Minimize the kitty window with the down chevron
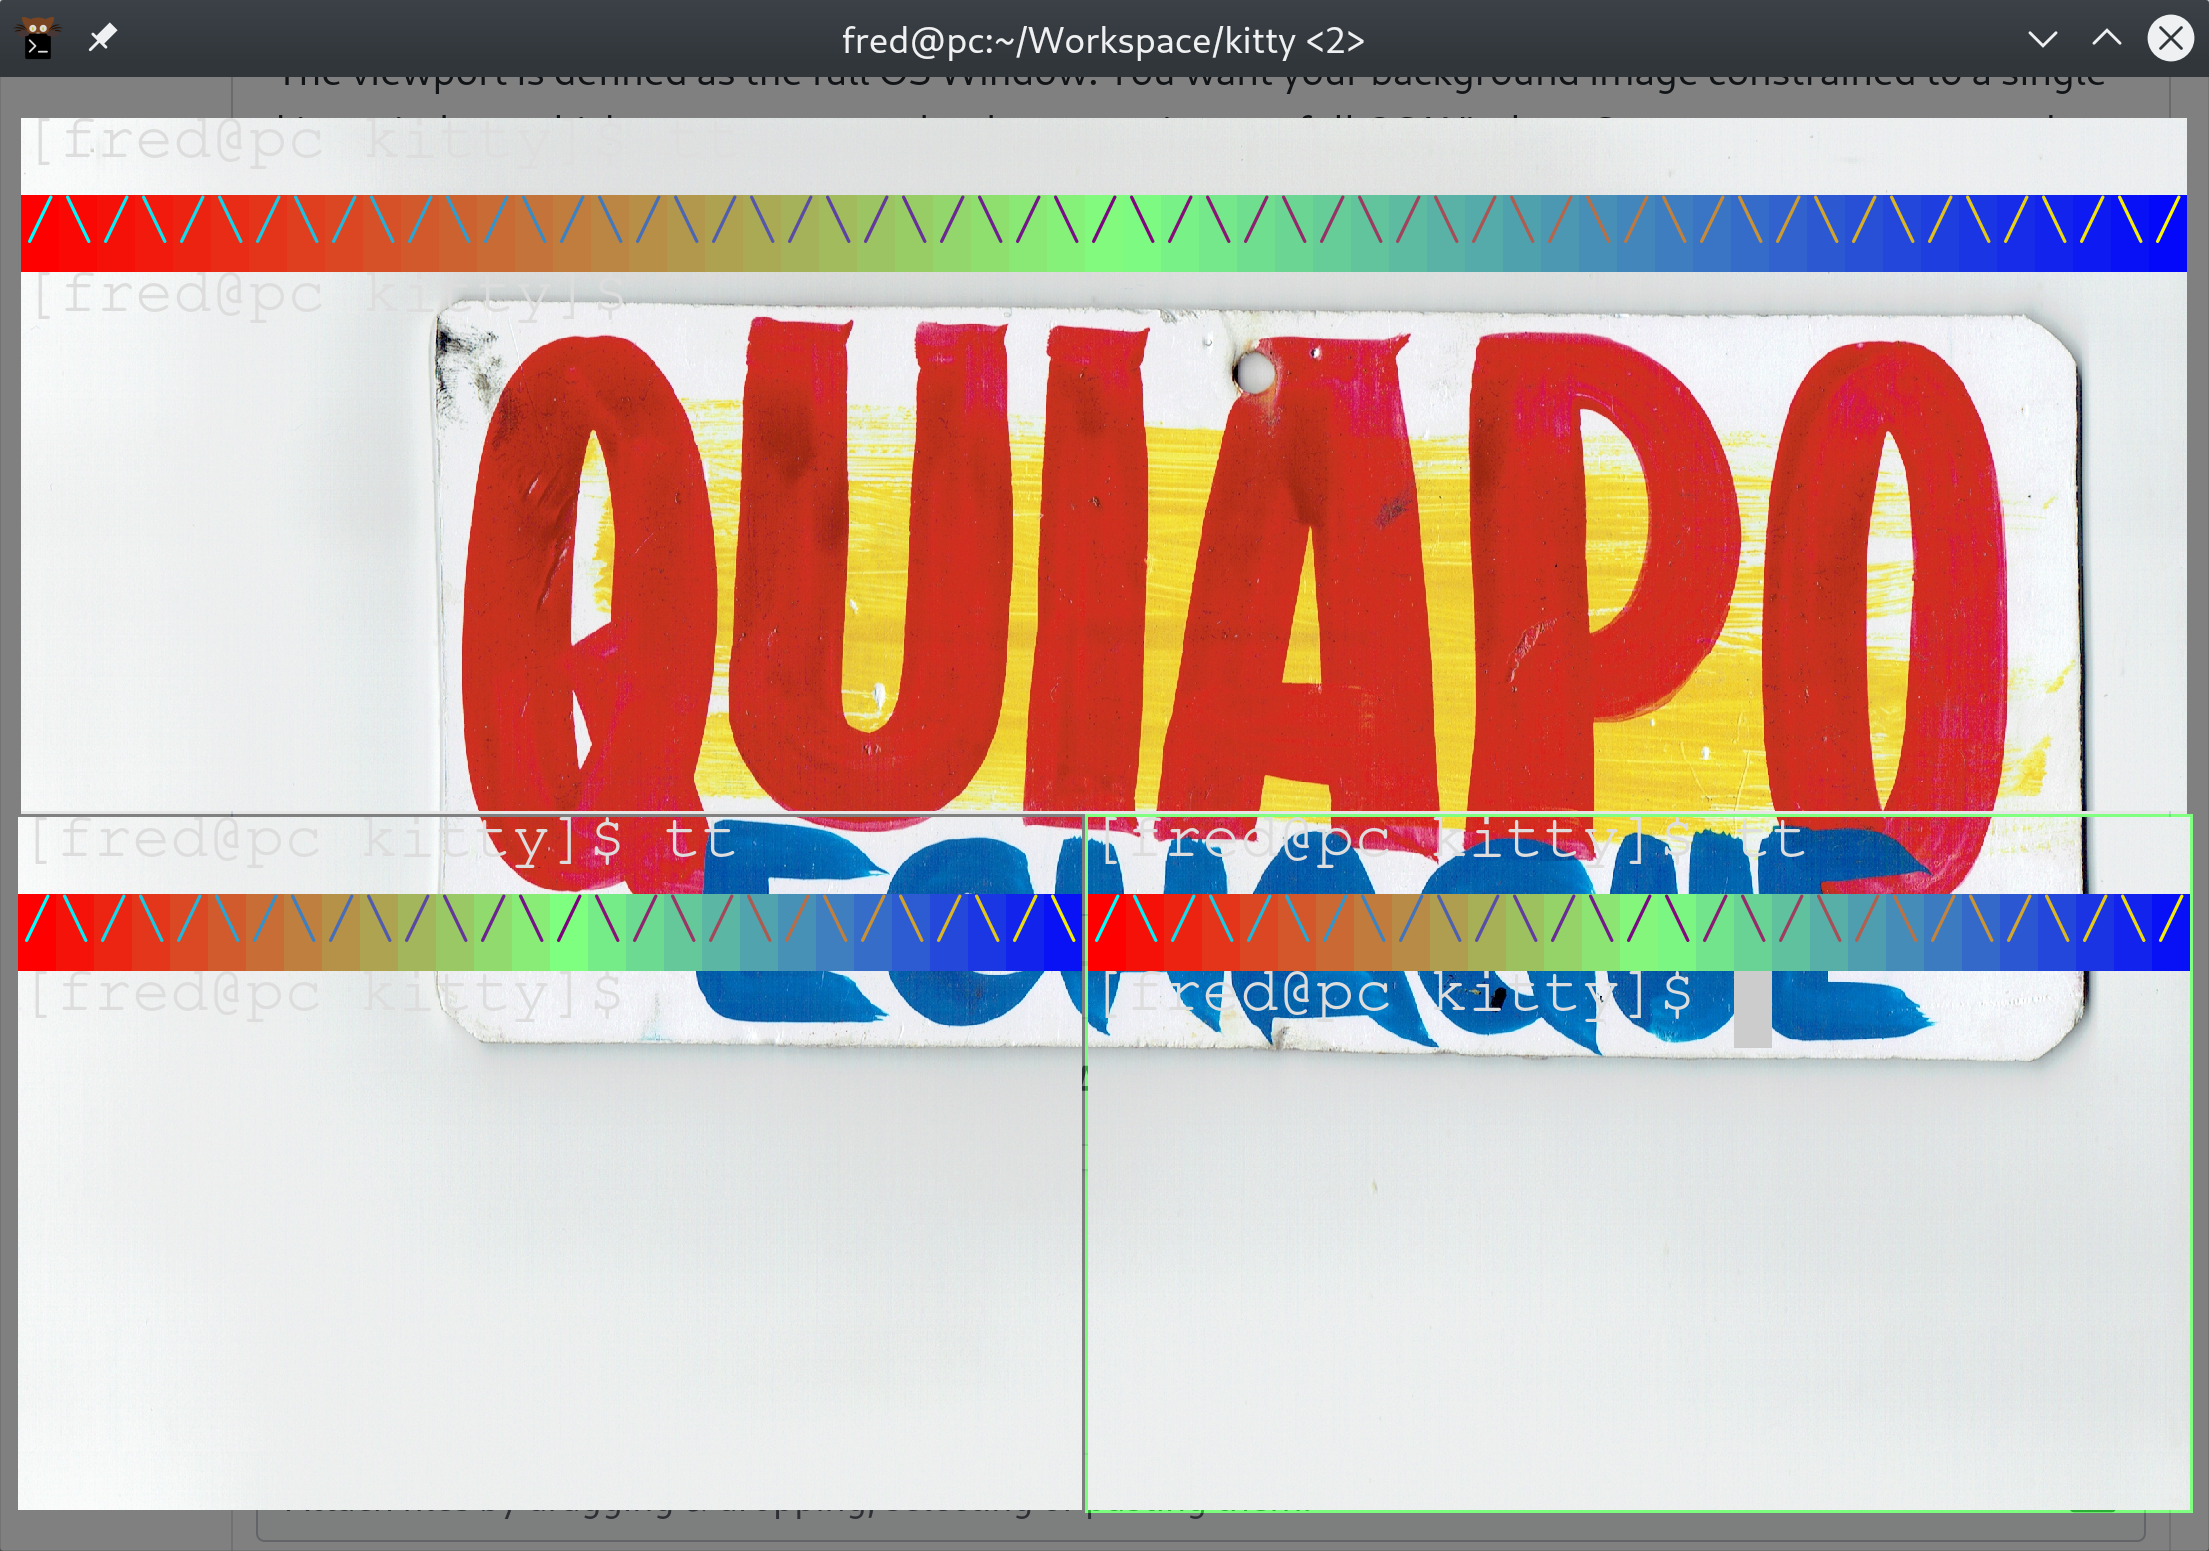The width and height of the screenshot is (2209, 1551). (2042, 39)
